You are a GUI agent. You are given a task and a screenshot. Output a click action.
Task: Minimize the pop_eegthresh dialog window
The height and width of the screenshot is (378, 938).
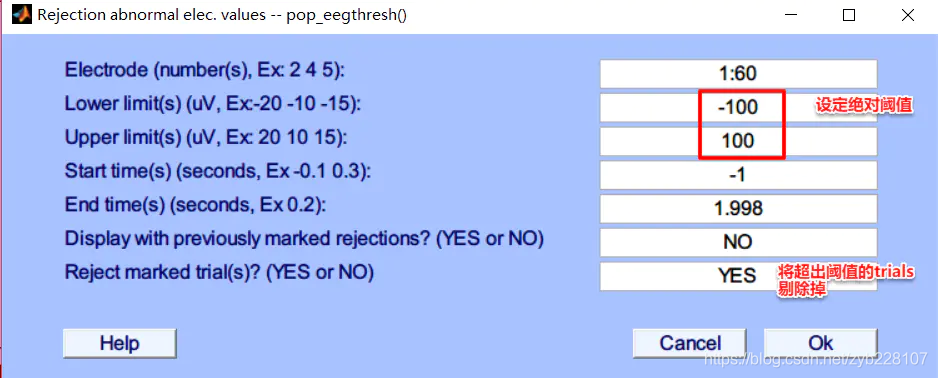click(789, 16)
